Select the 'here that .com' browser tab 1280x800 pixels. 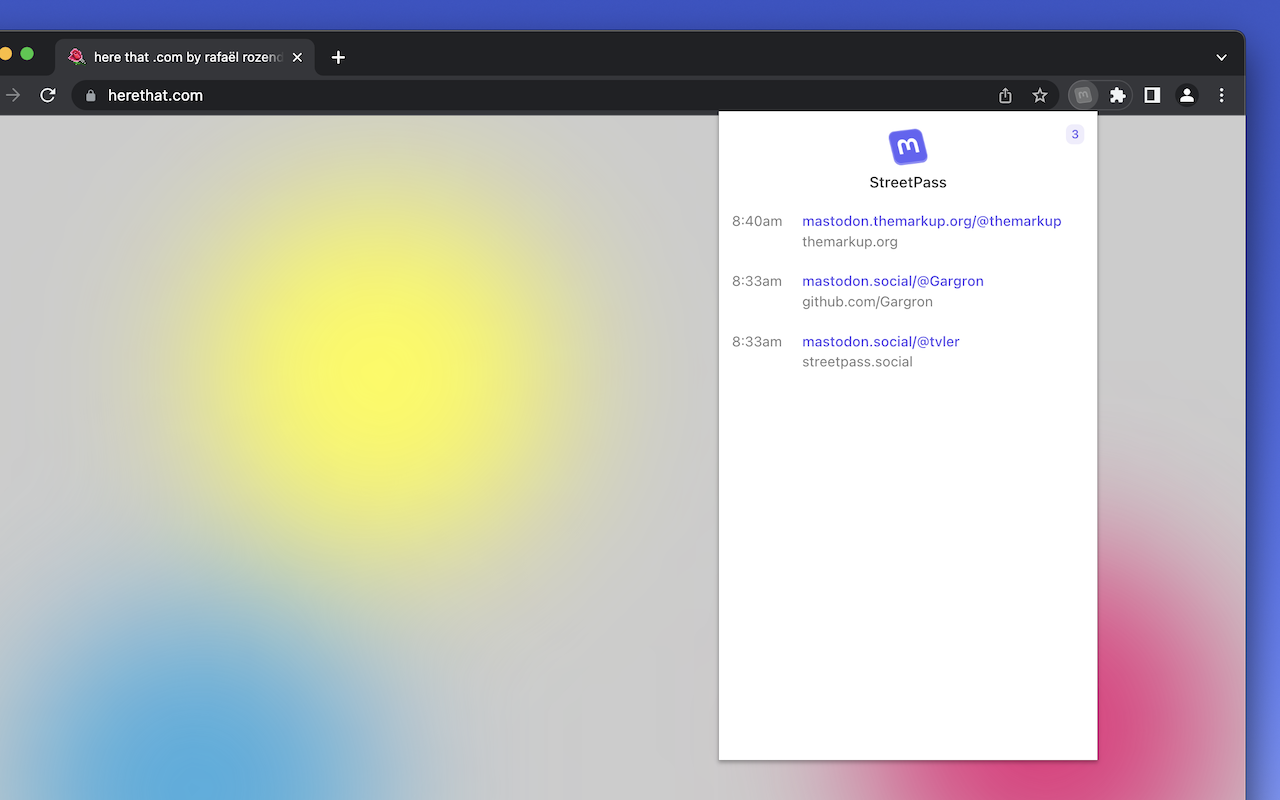pos(185,57)
